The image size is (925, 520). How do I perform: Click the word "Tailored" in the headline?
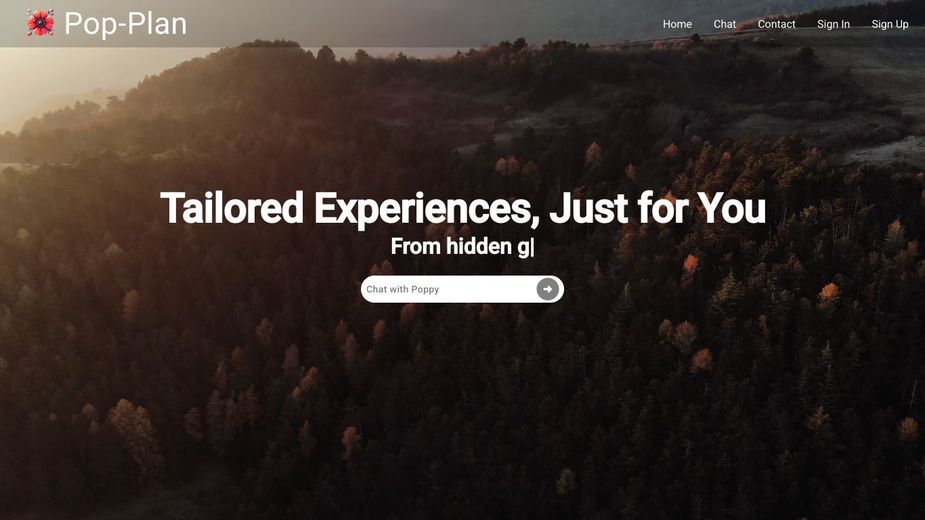pyautogui.click(x=232, y=208)
